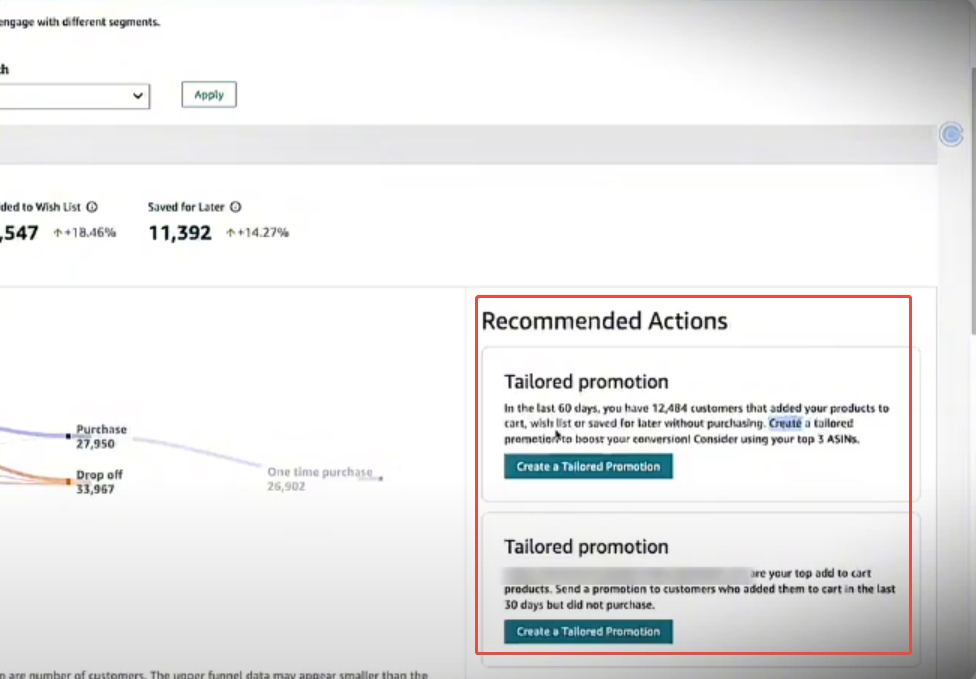The height and width of the screenshot is (679, 976).
Task: Click the blue circular icon at right edge
Action: pos(950,135)
